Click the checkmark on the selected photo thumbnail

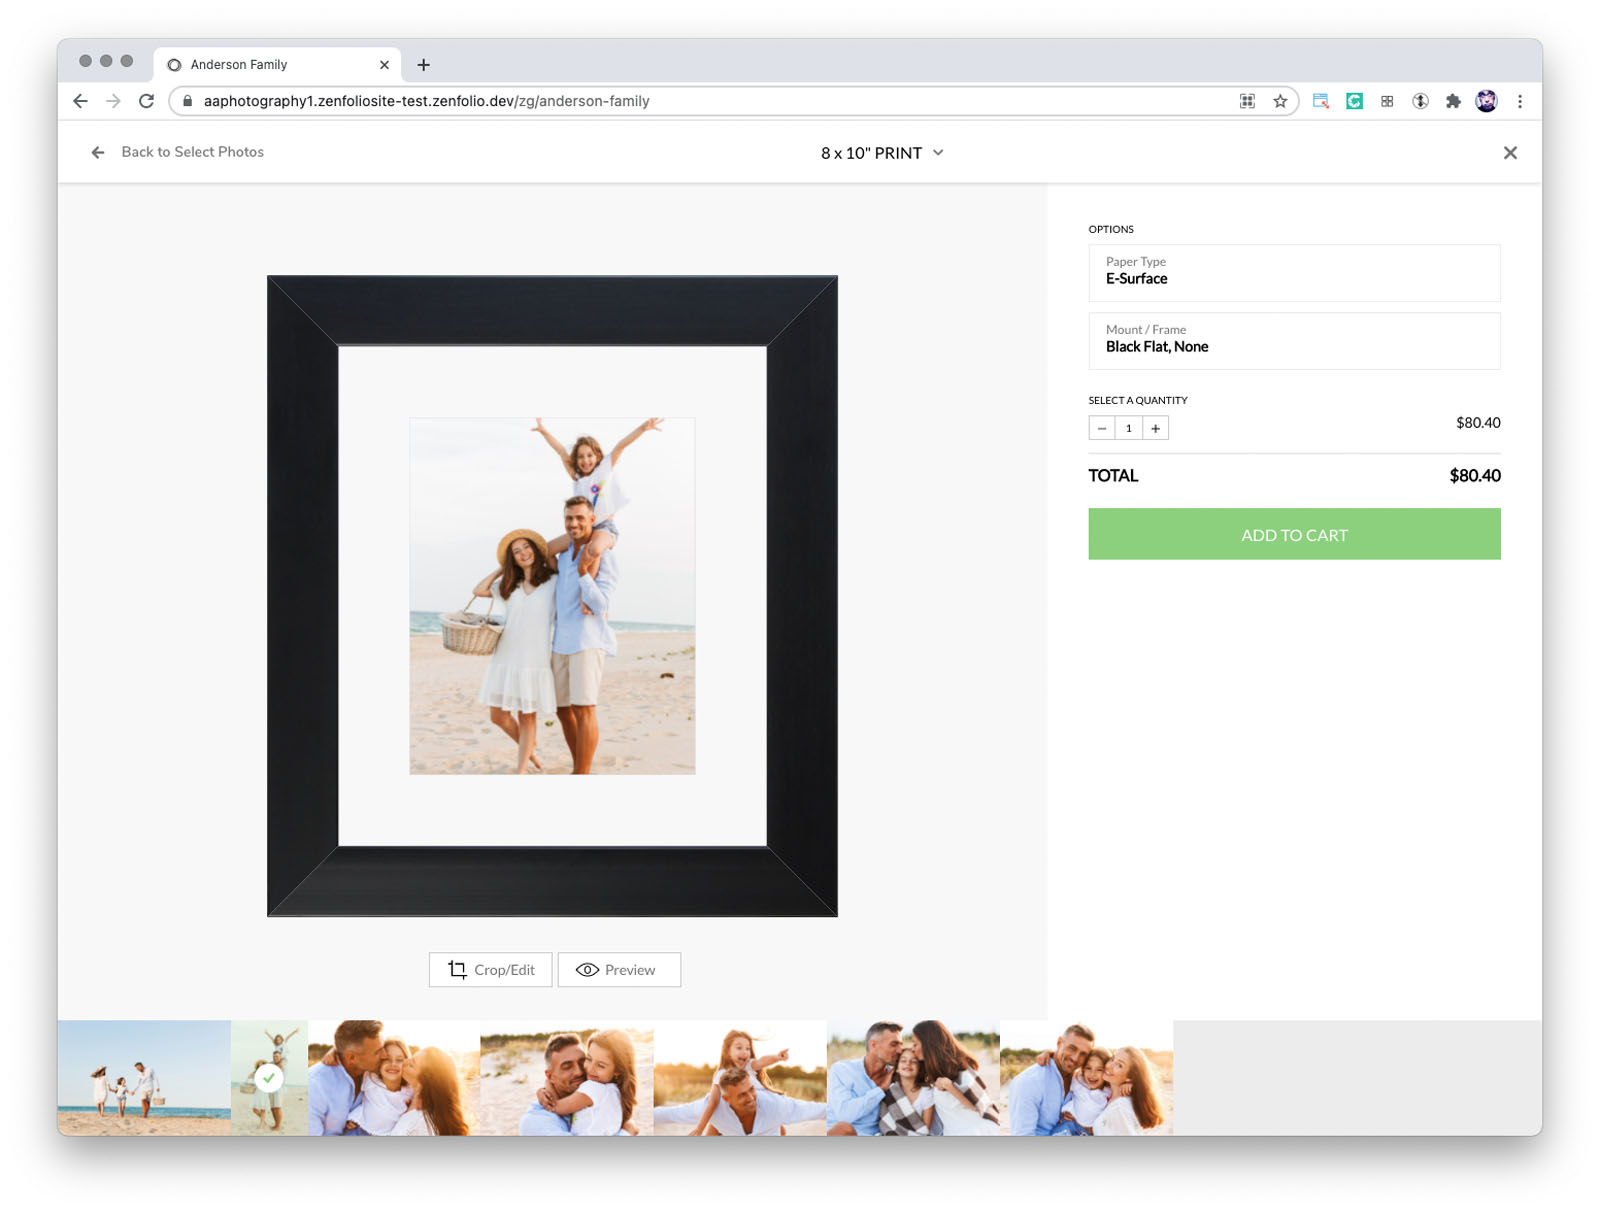click(268, 1078)
